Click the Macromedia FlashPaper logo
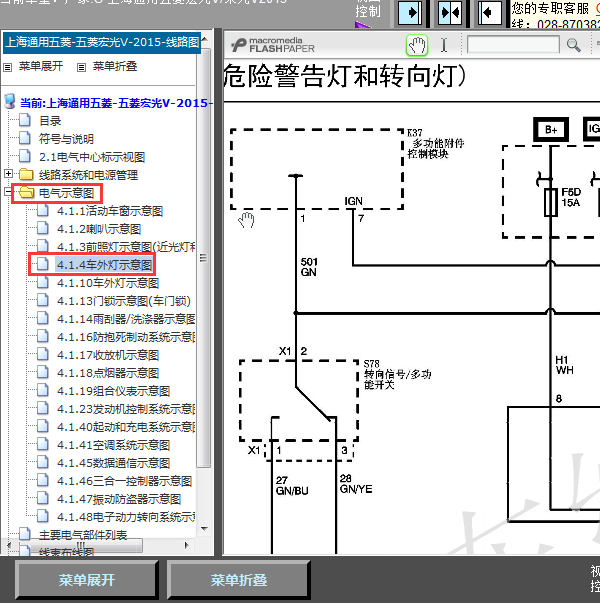This screenshot has height=603, width=600. click(273, 45)
